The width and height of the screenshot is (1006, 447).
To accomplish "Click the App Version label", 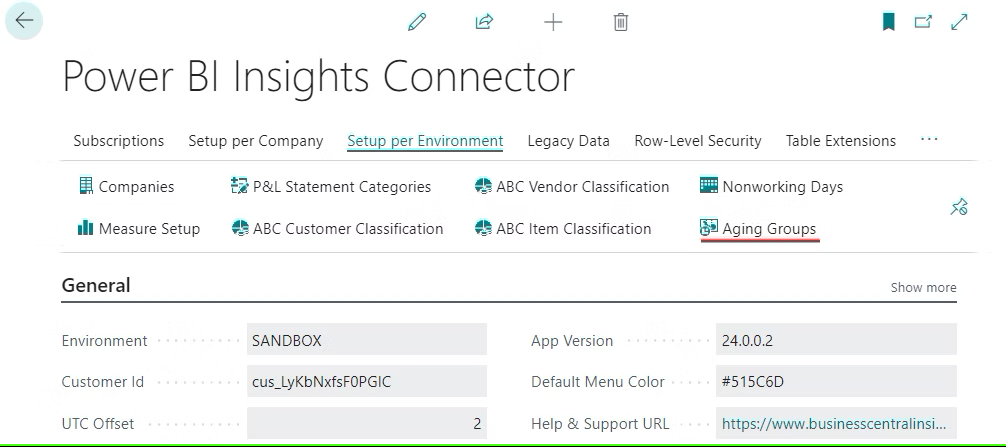I will coord(572,341).
